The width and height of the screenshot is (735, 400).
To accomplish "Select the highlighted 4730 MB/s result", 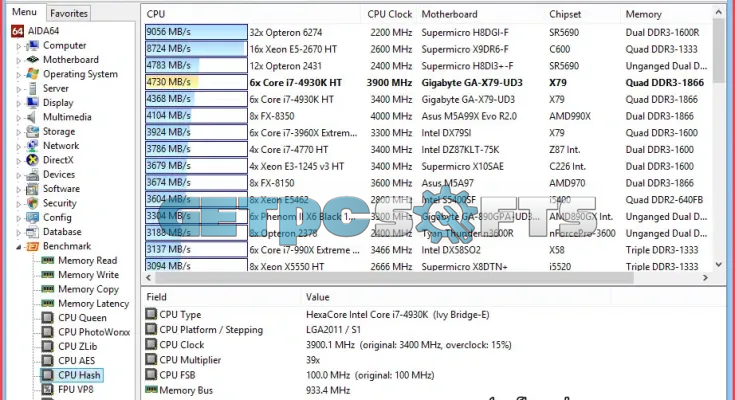I will click(x=196, y=82).
